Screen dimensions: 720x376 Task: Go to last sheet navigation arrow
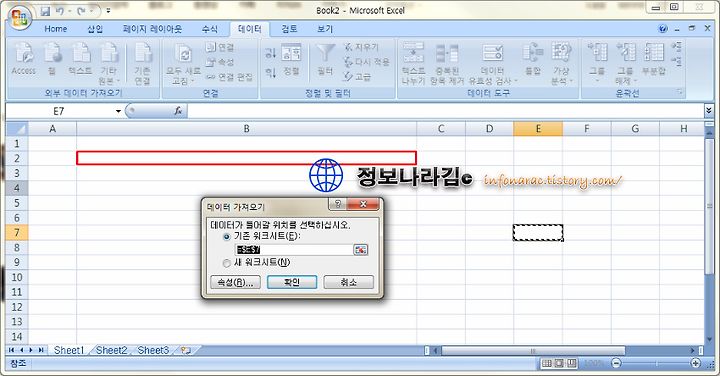pos(41,350)
